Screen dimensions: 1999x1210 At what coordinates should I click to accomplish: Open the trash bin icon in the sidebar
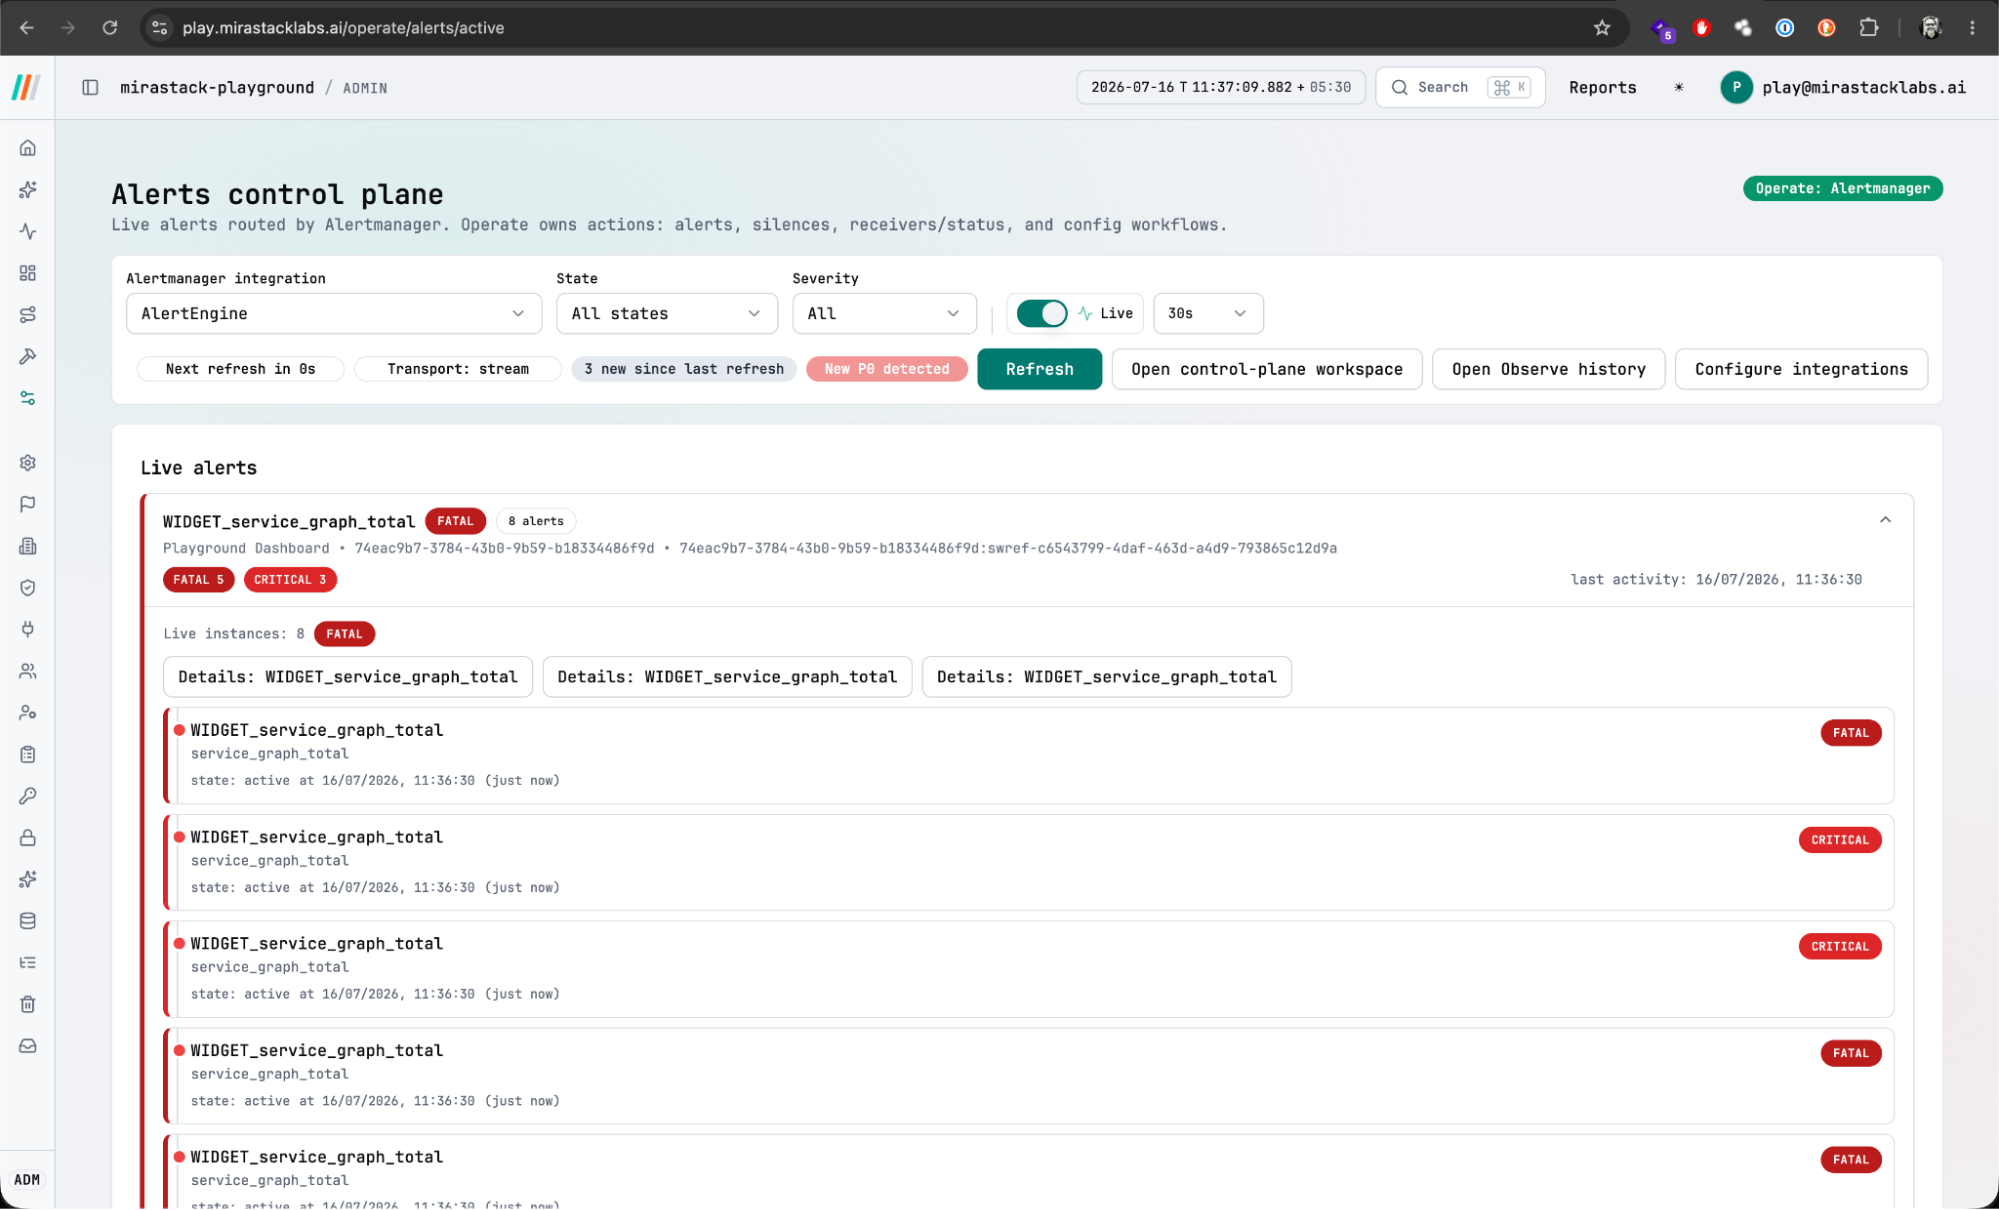(28, 1004)
